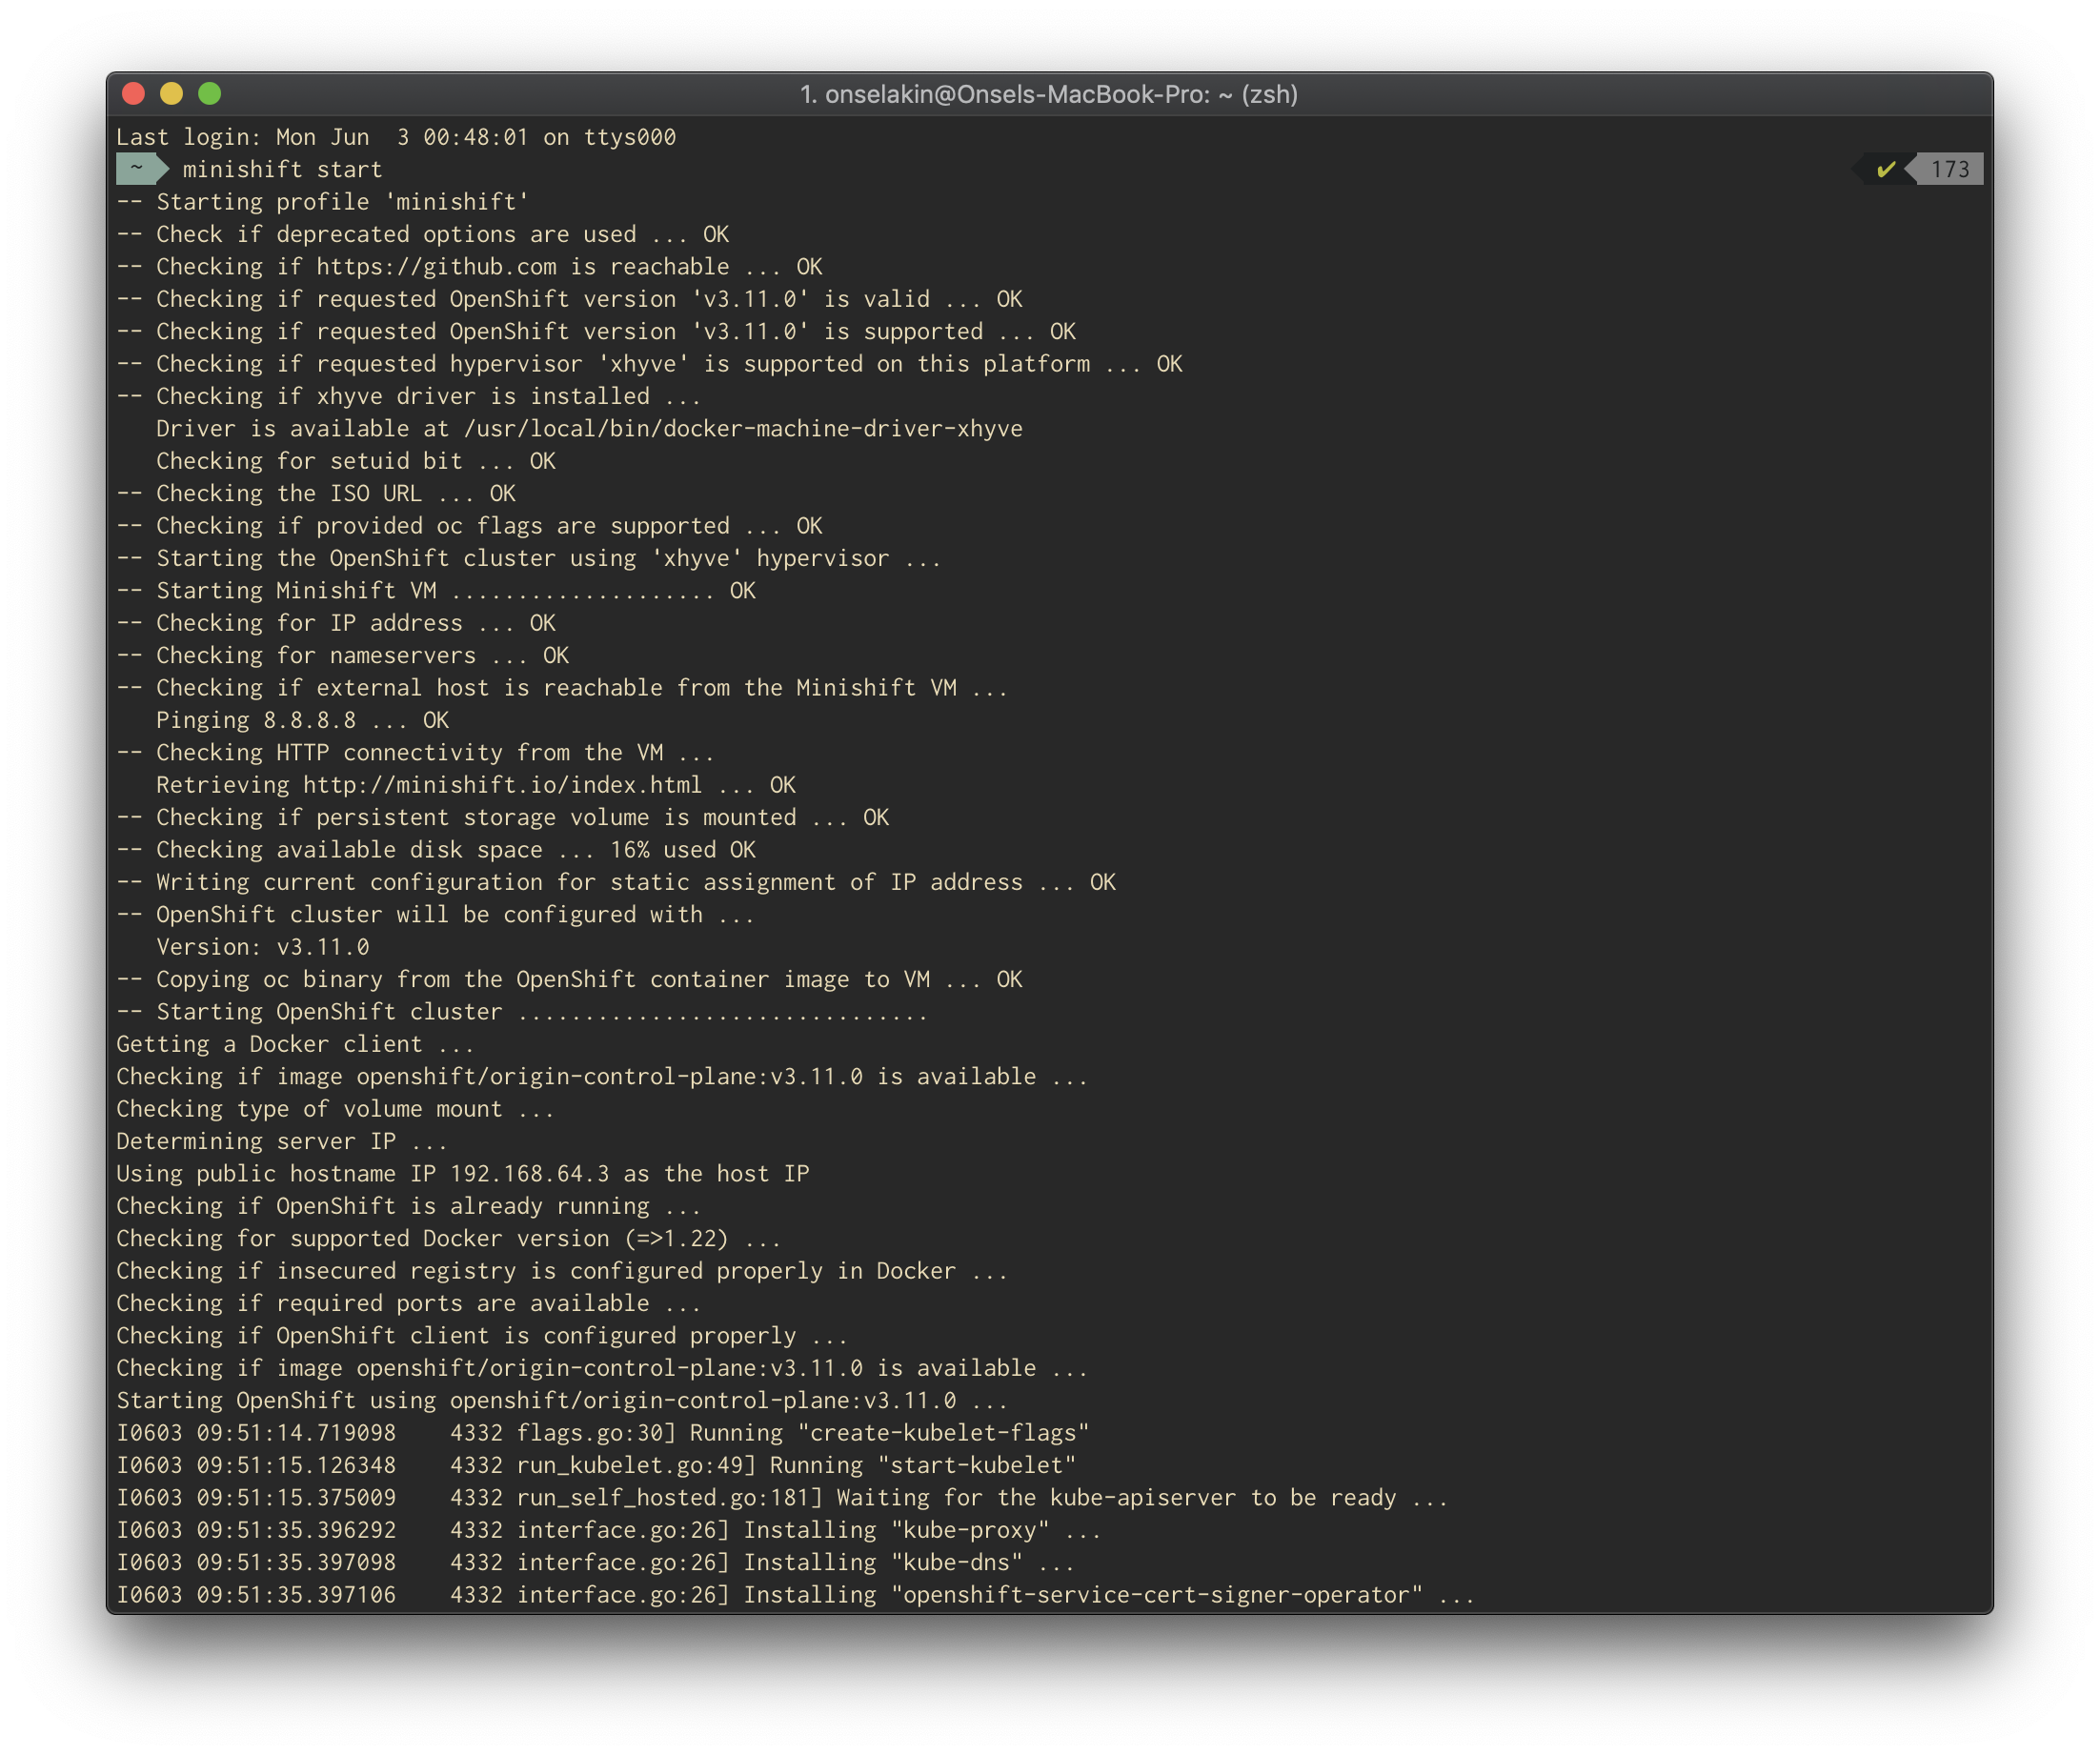
Task: Click the 'minishift start' command text
Action: [282, 169]
